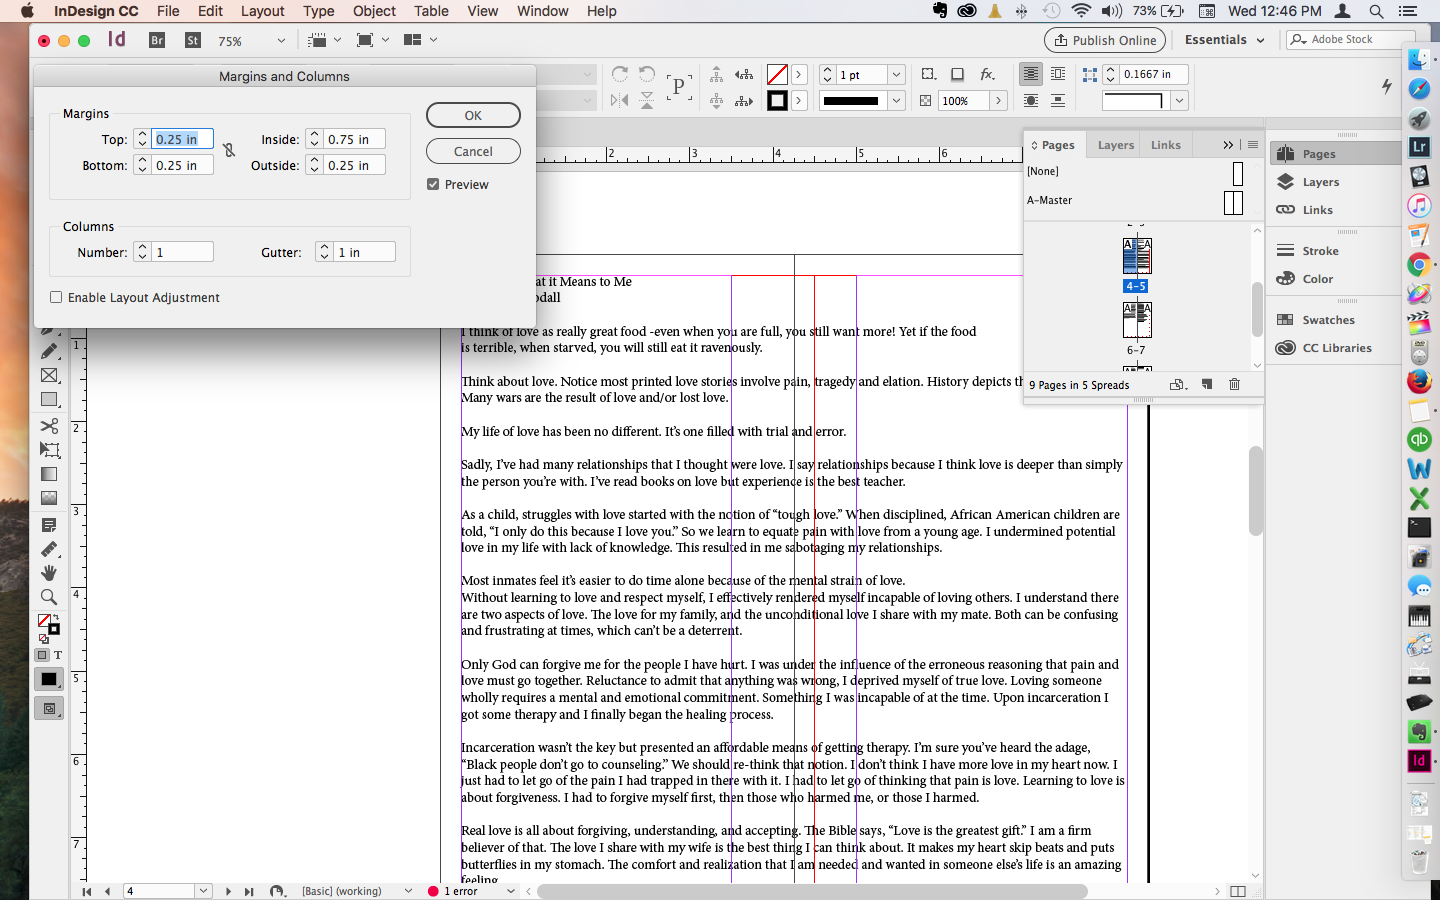The image size is (1440, 900).
Task: Click the Bridge (Br) icon
Action: [x=157, y=40]
